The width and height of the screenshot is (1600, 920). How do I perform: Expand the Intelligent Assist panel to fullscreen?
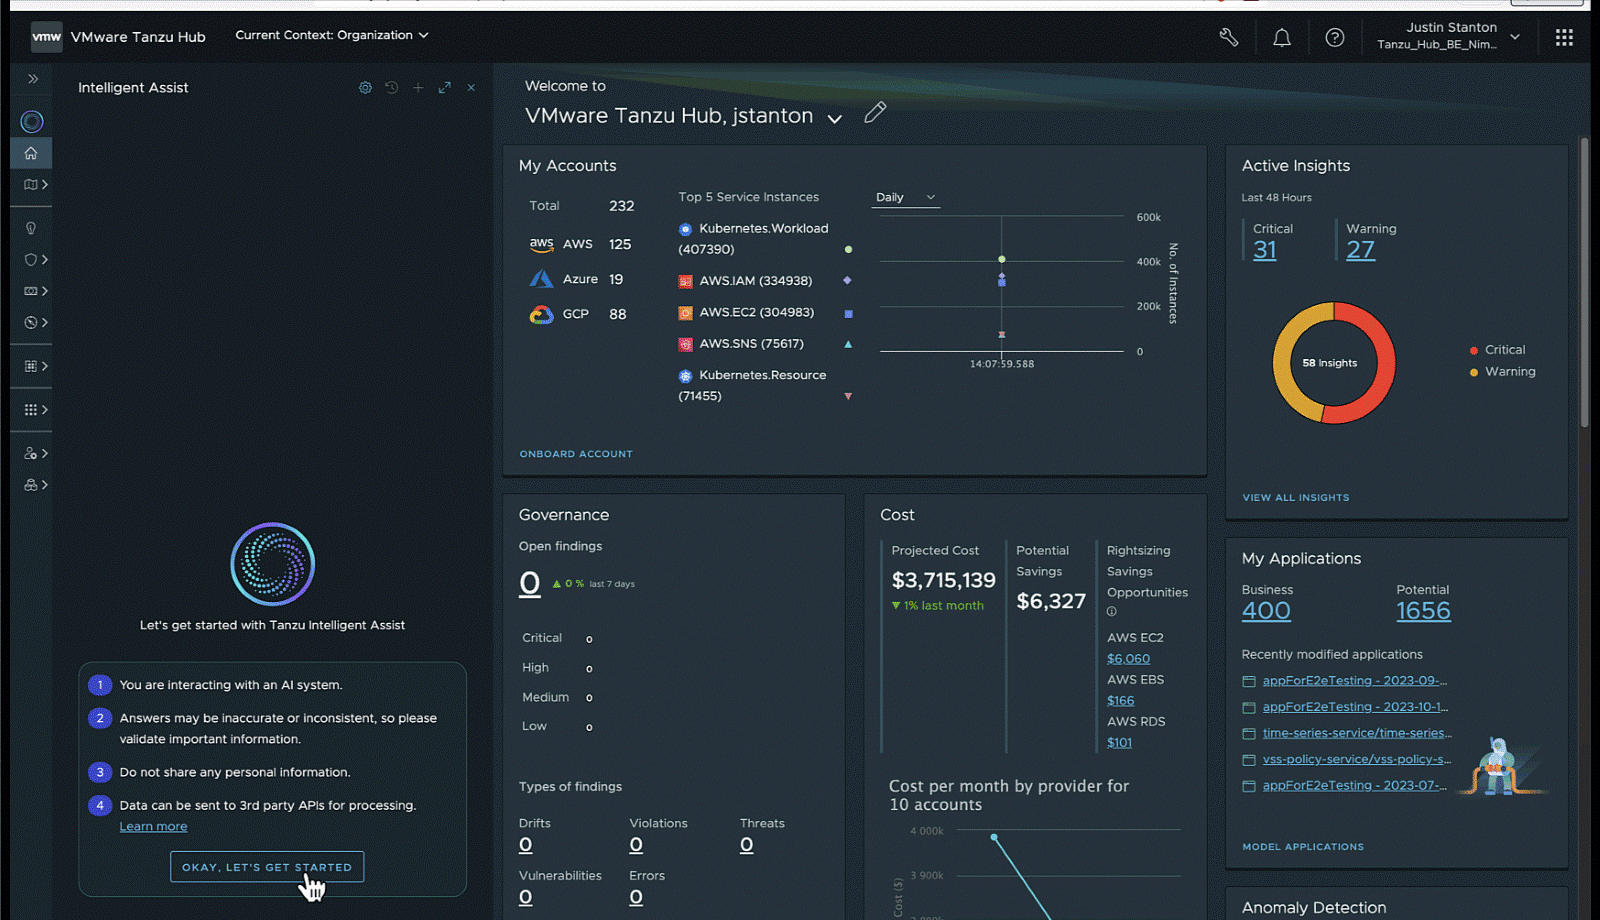point(444,87)
